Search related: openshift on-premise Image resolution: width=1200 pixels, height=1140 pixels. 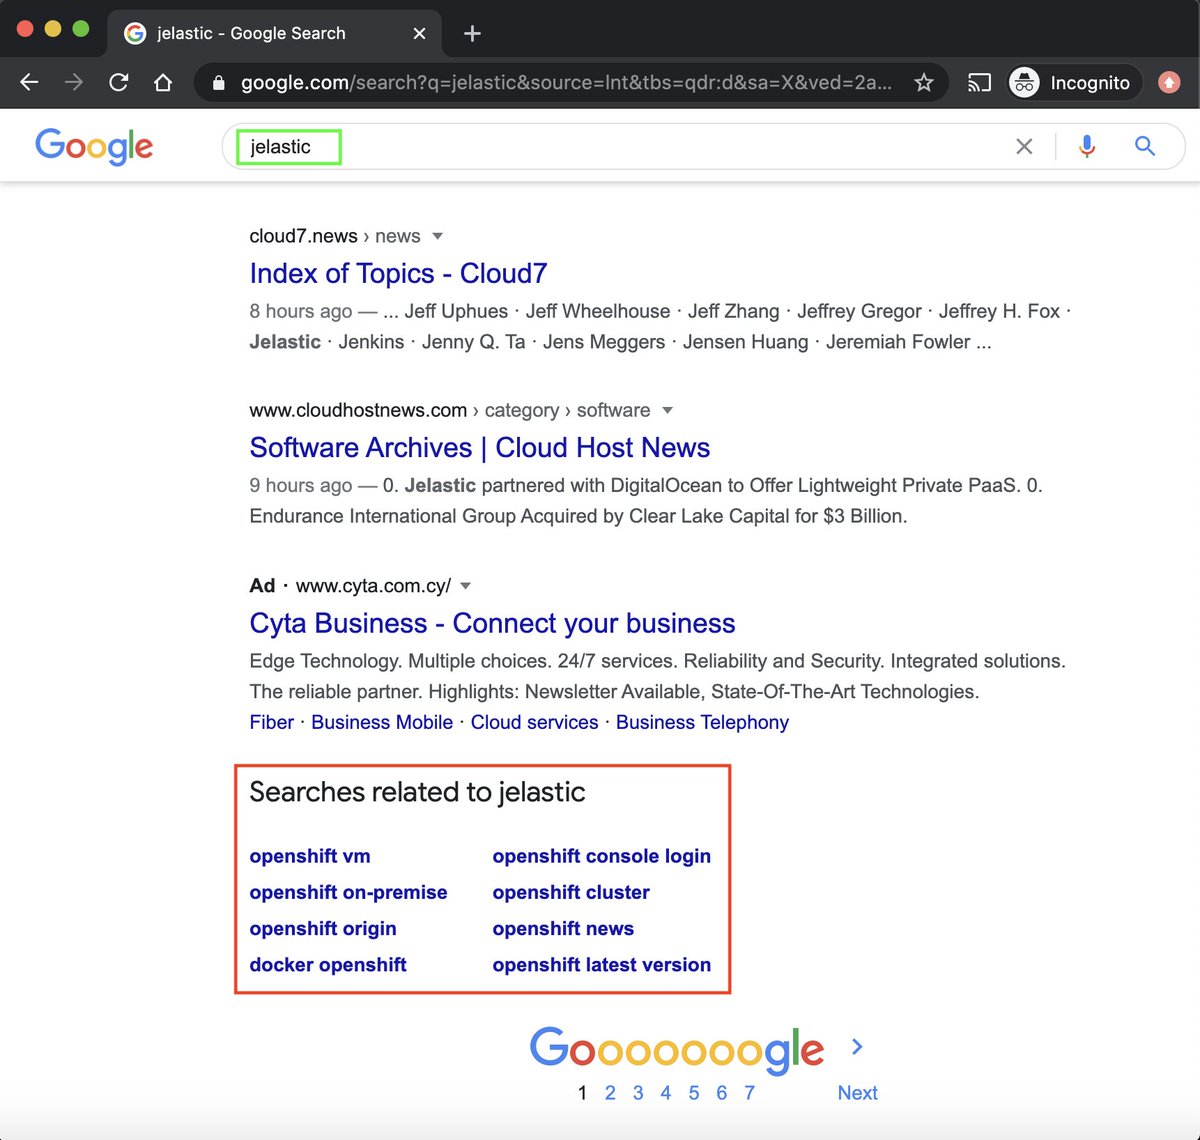348,892
